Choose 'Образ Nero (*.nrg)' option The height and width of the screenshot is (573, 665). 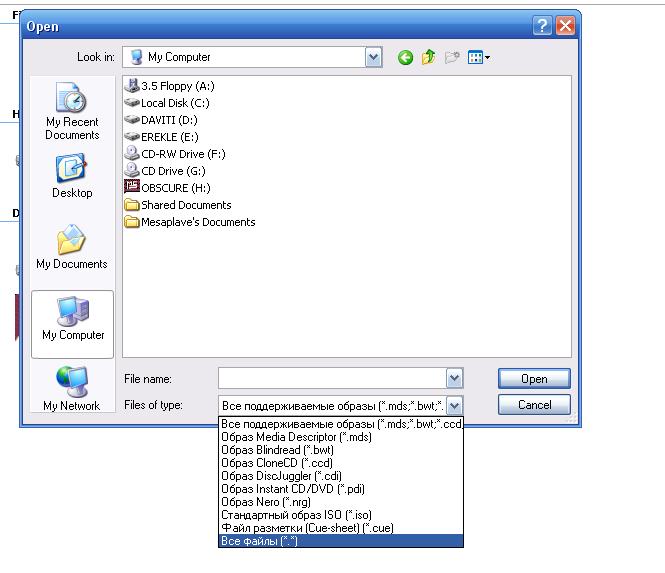click(341, 502)
